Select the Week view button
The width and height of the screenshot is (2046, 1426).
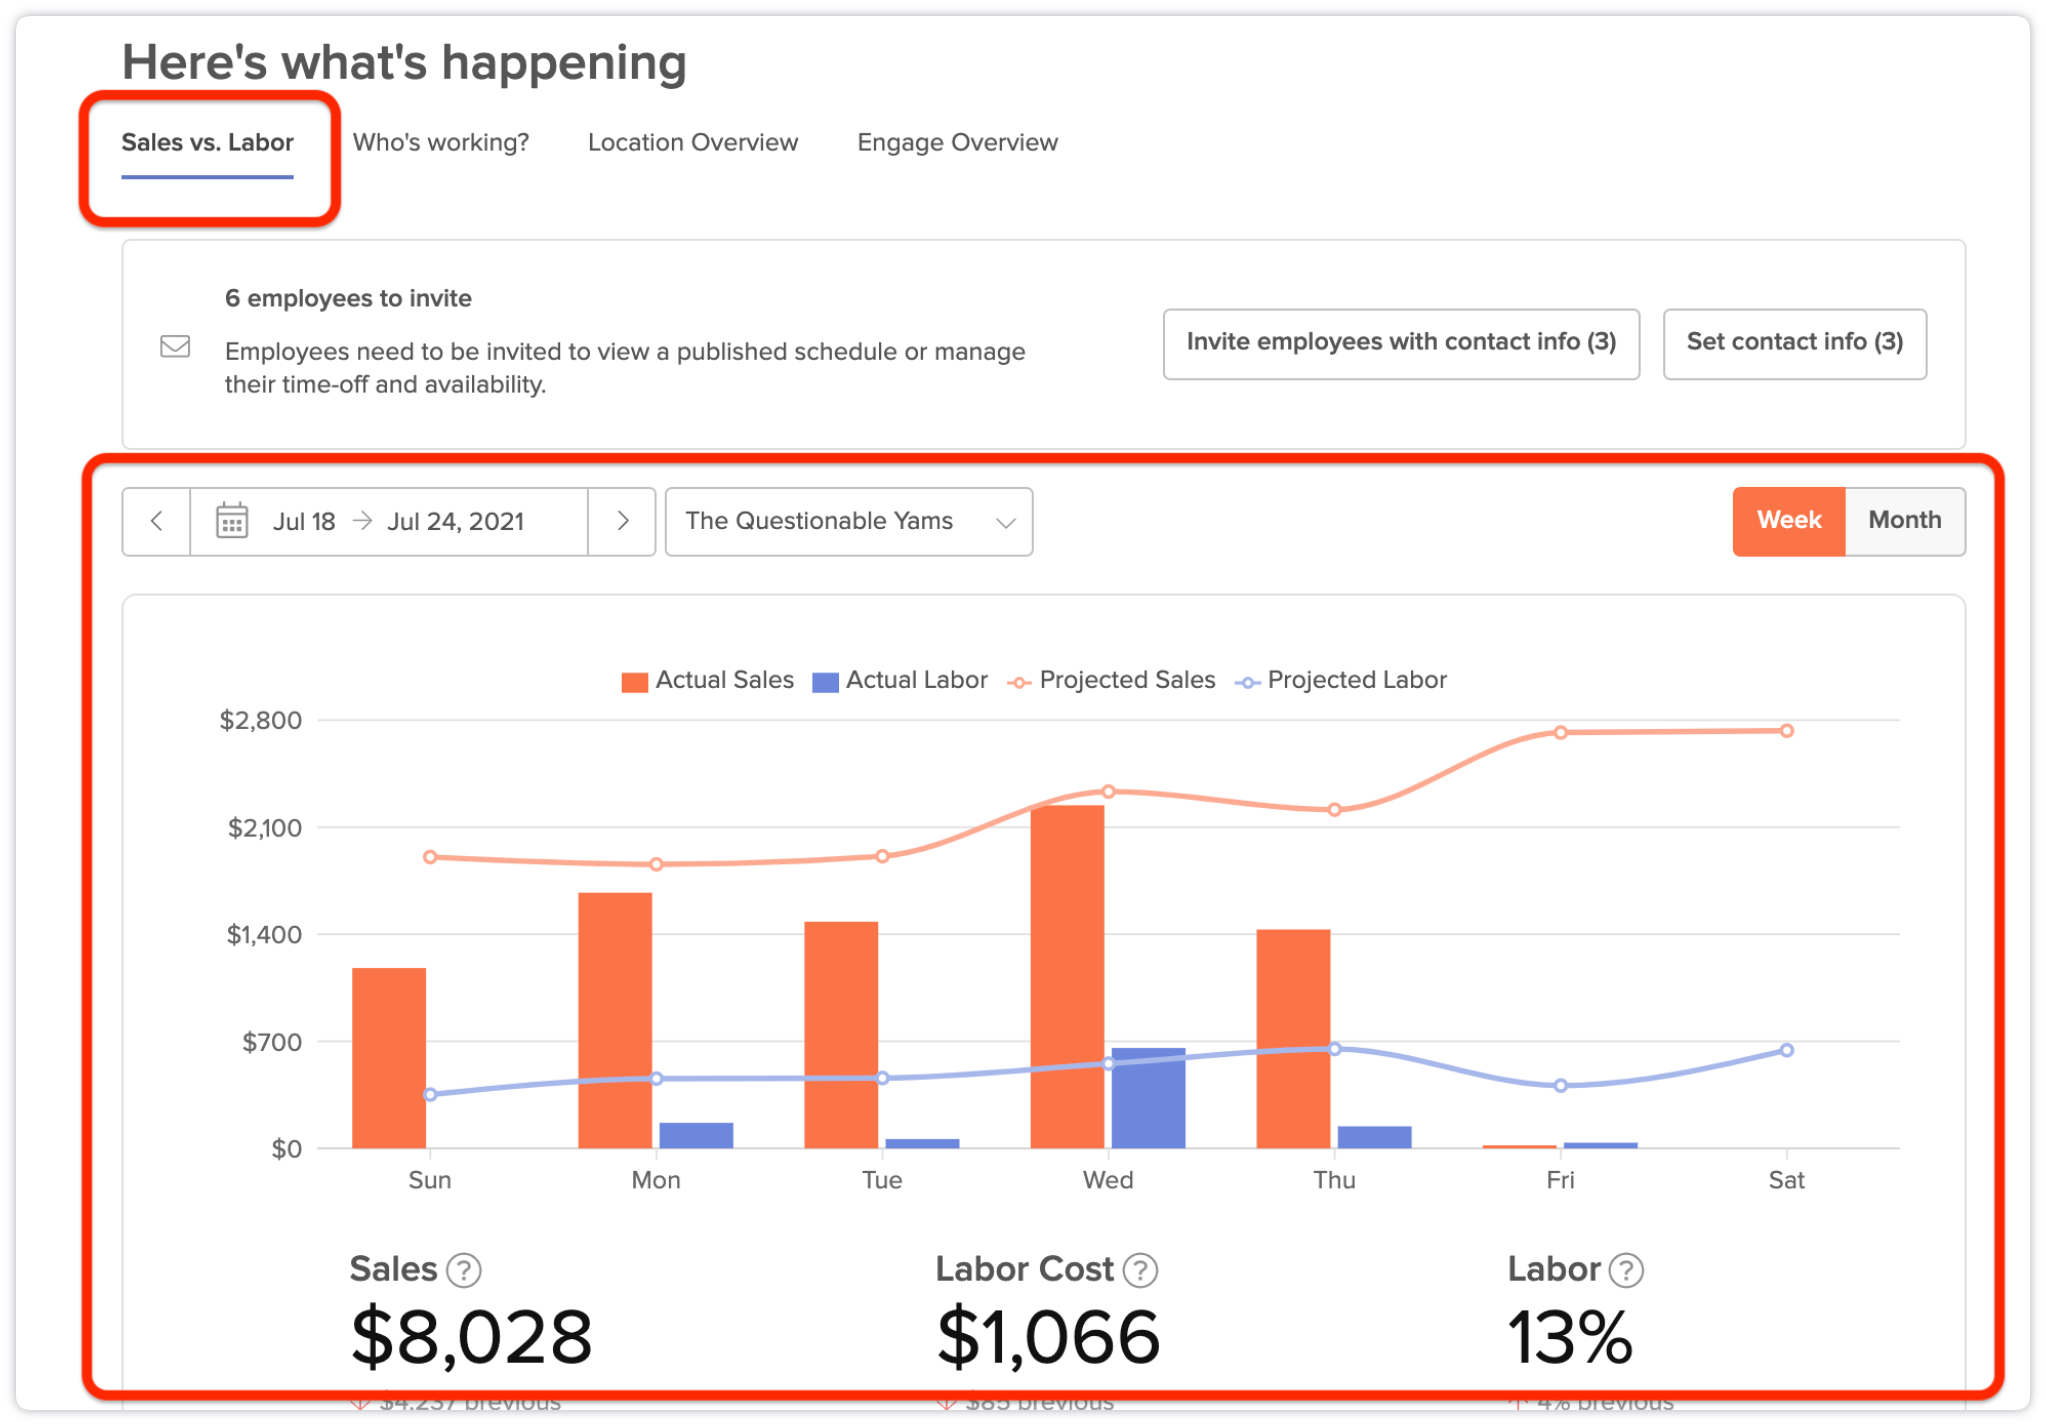pyautogui.click(x=1788, y=520)
